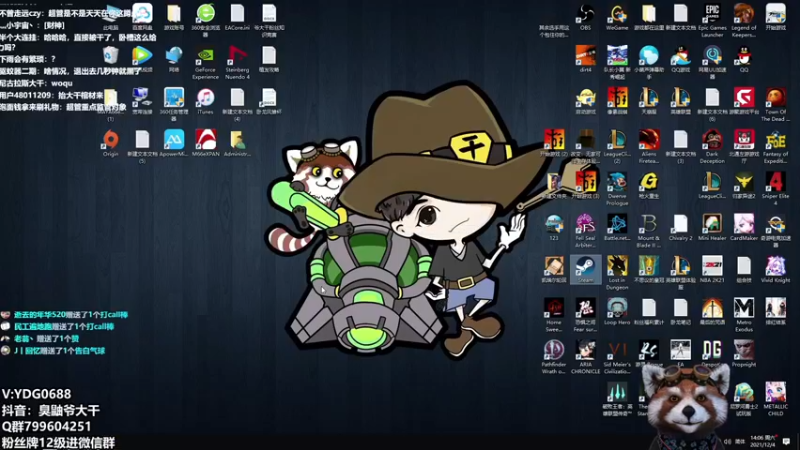The height and width of the screenshot is (450, 800).
Task: Launch Sniper Elite 4 shortcut
Action: [776, 188]
